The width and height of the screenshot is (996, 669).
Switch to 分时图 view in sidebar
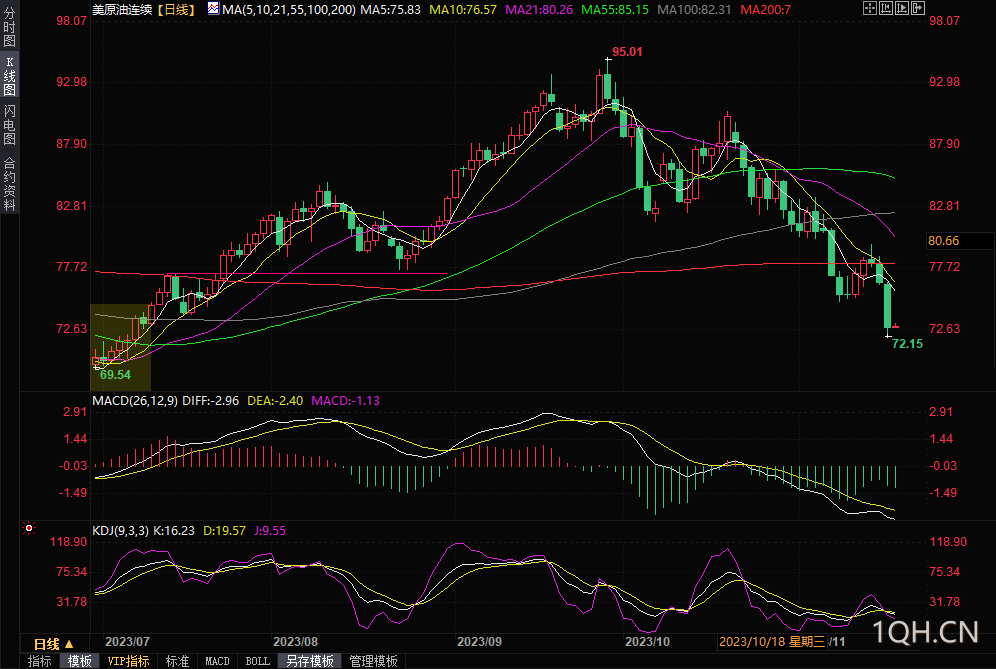(9, 30)
